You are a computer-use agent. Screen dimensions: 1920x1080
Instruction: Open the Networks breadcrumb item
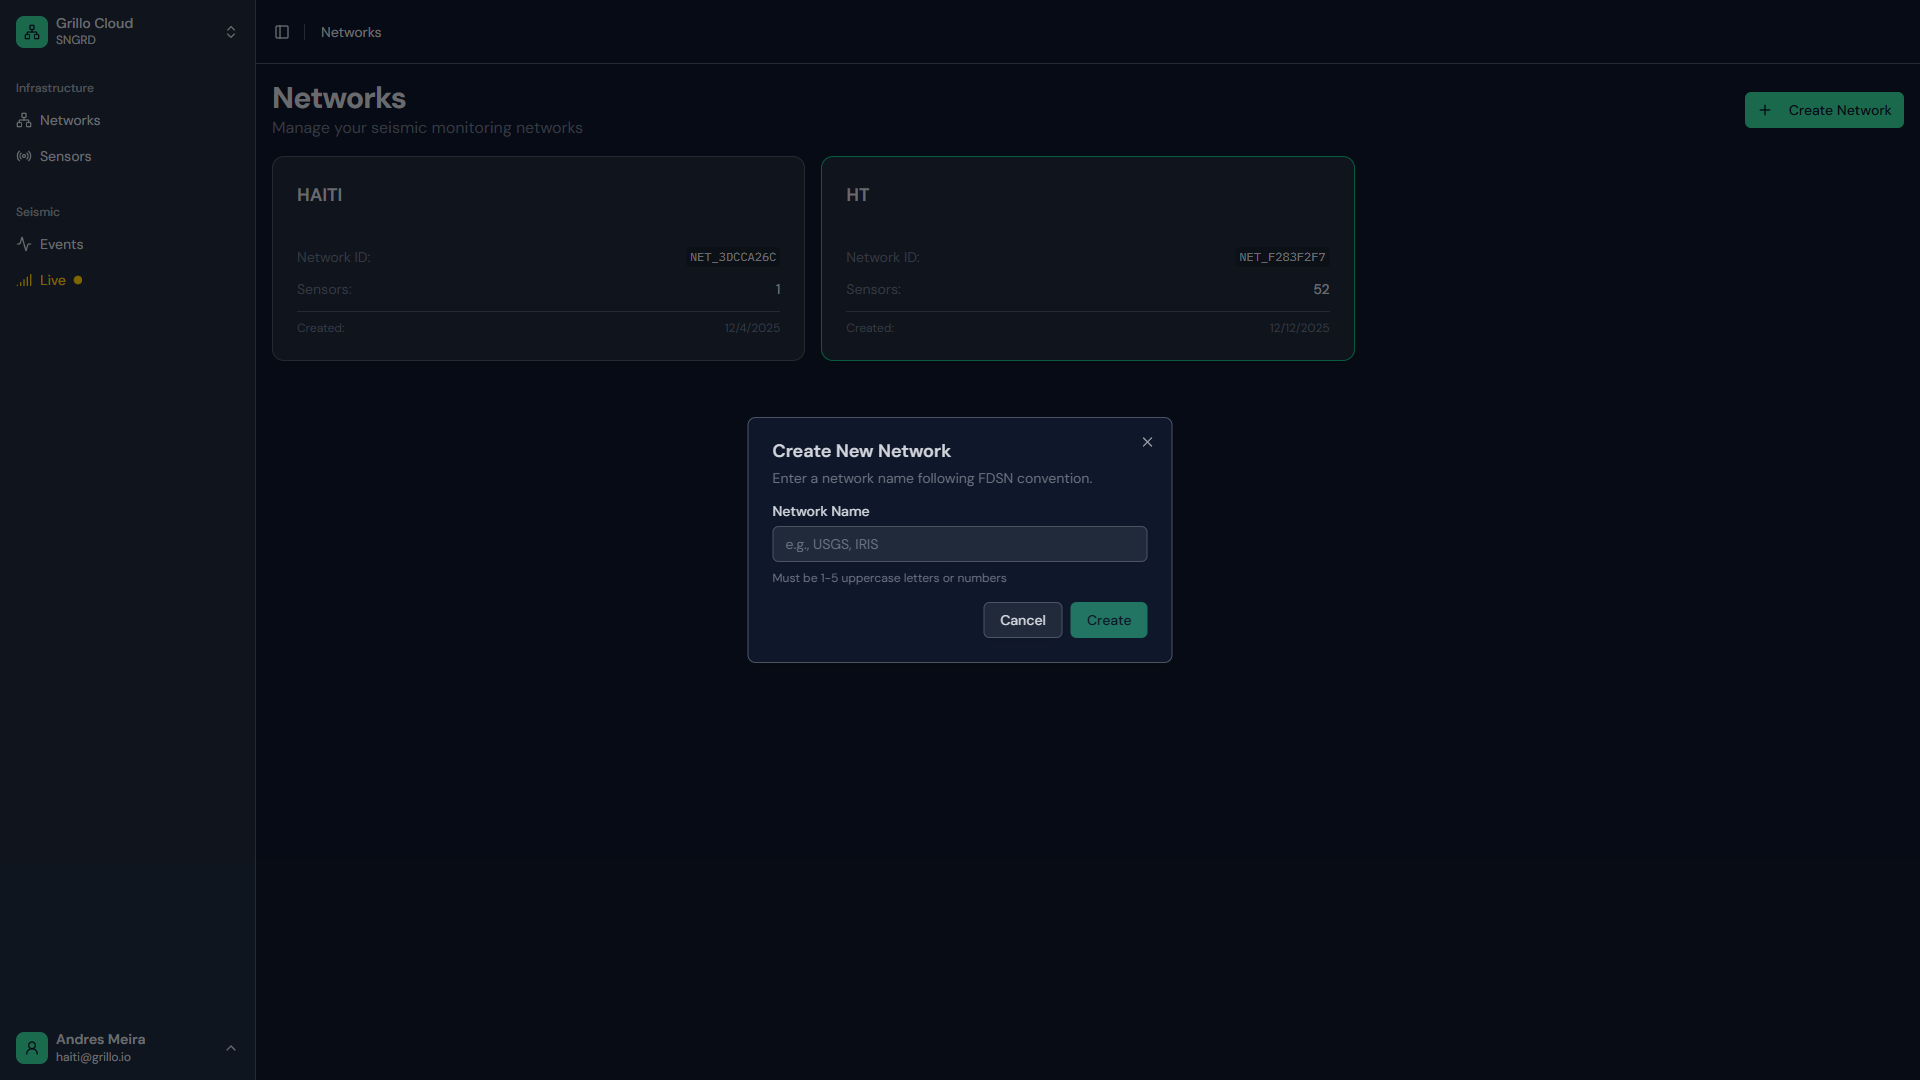pos(350,32)
